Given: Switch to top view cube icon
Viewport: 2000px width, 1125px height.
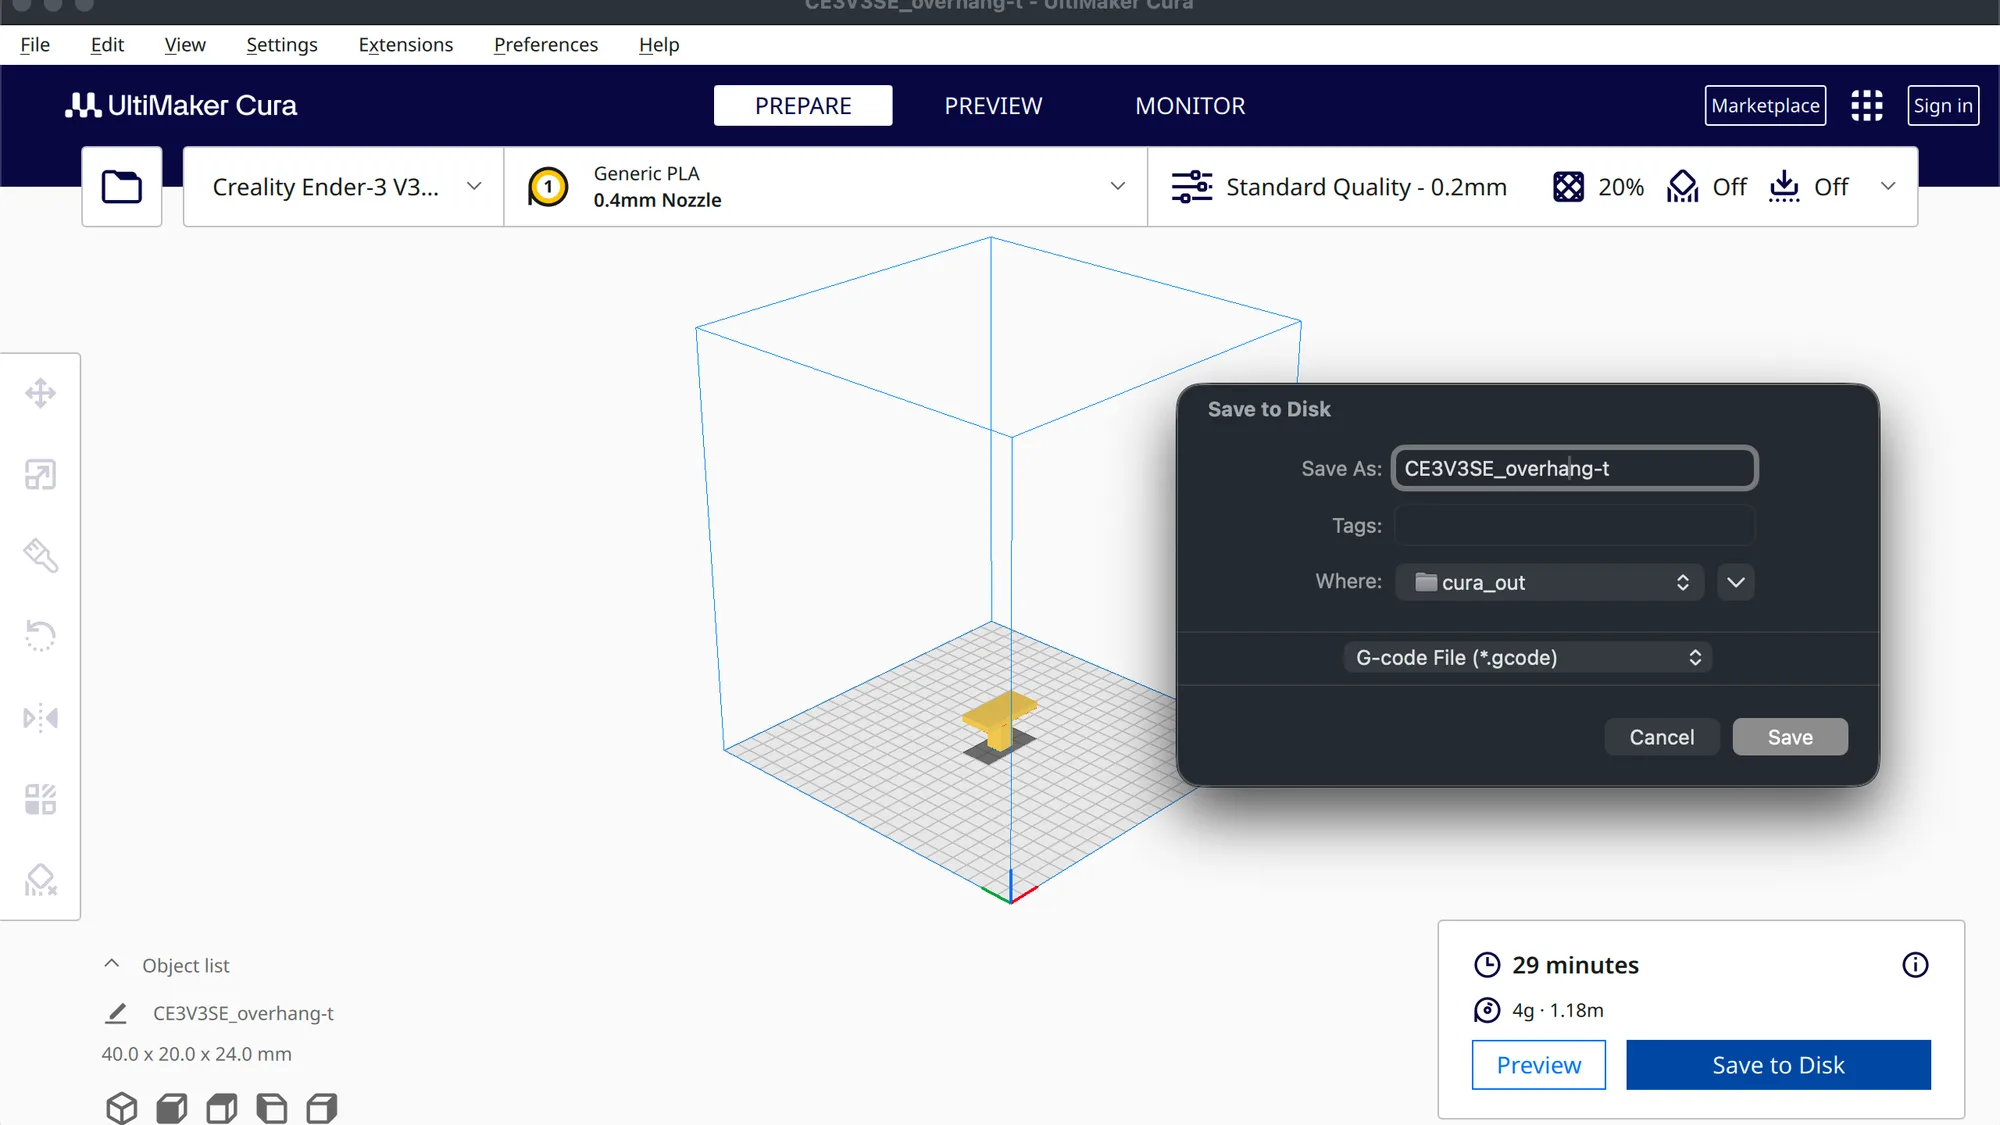Looking at the screenshot, I should click(x=222, y=1108).
